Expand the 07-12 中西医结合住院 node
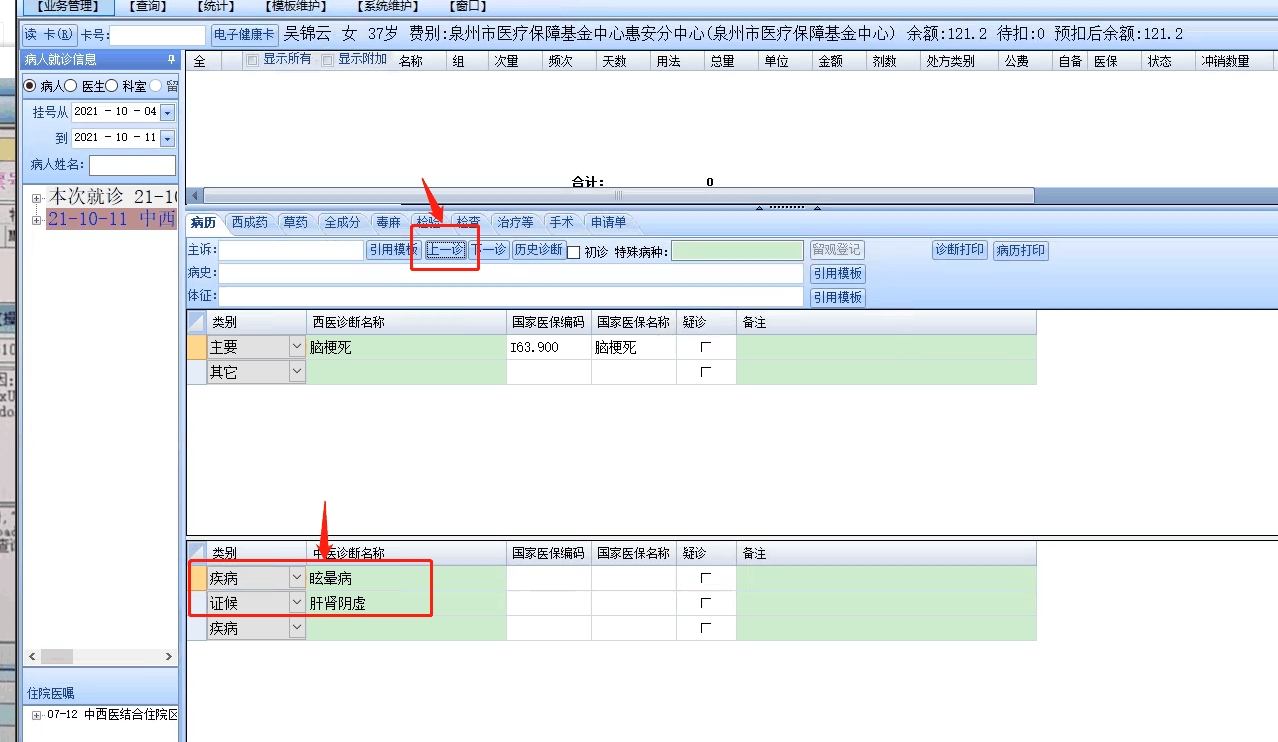The width and height of the screenshot is (1278, 742). point(37,715)
